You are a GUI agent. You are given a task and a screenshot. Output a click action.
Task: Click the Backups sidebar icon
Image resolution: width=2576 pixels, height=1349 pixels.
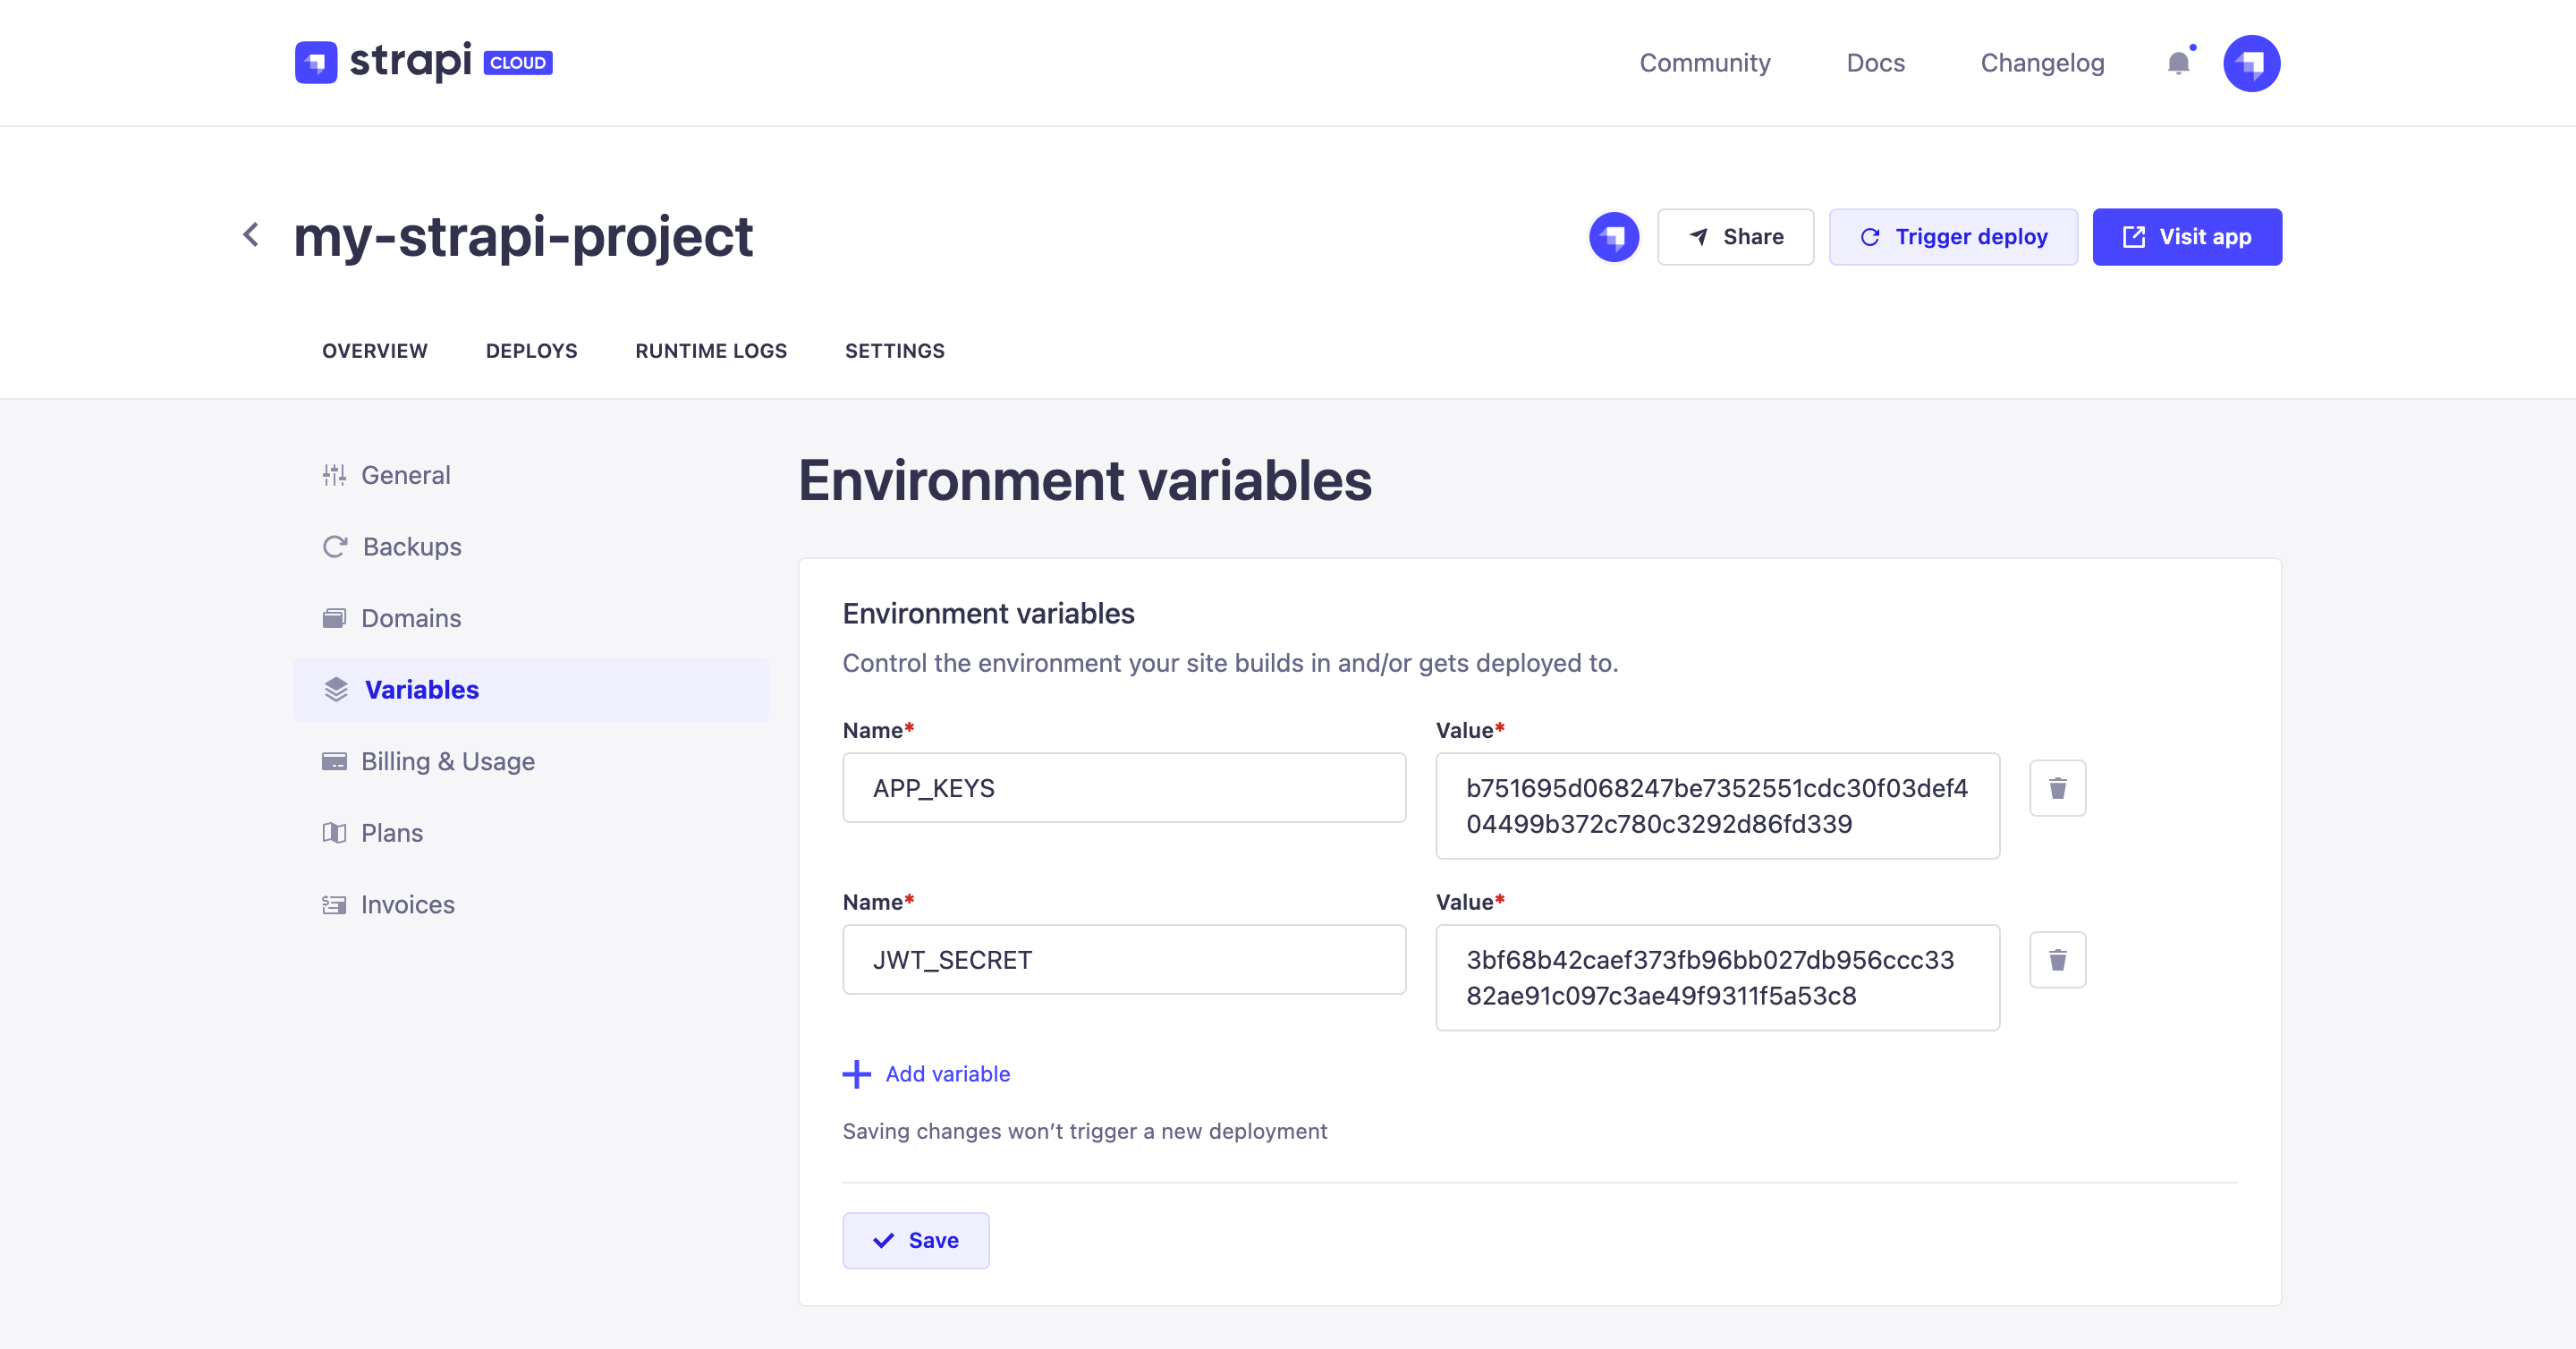tap(335, 546)
